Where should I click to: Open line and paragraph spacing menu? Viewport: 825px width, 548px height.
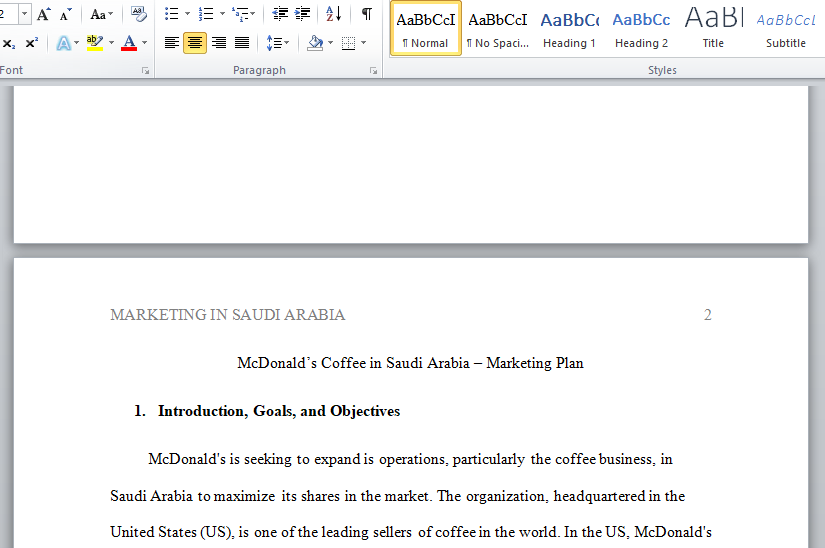pos(277,43)
